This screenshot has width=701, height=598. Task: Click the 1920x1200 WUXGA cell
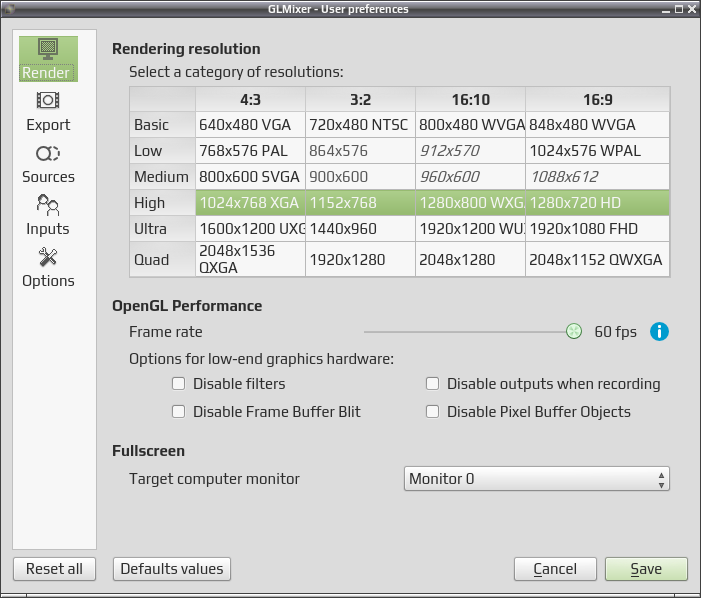click(x=470, y=228)
